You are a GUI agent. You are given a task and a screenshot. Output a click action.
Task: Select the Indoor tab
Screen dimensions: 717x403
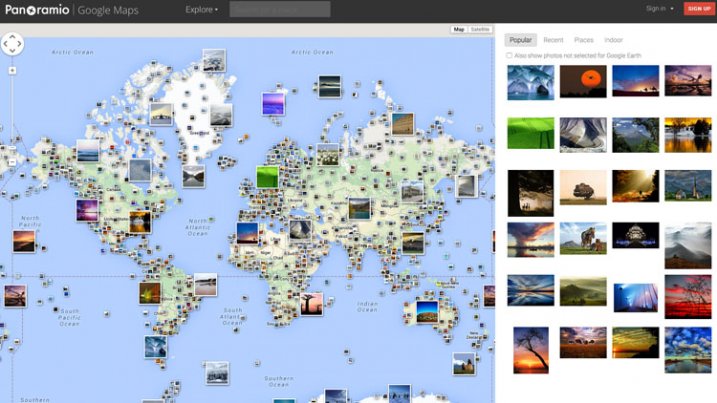pos(613,40)
